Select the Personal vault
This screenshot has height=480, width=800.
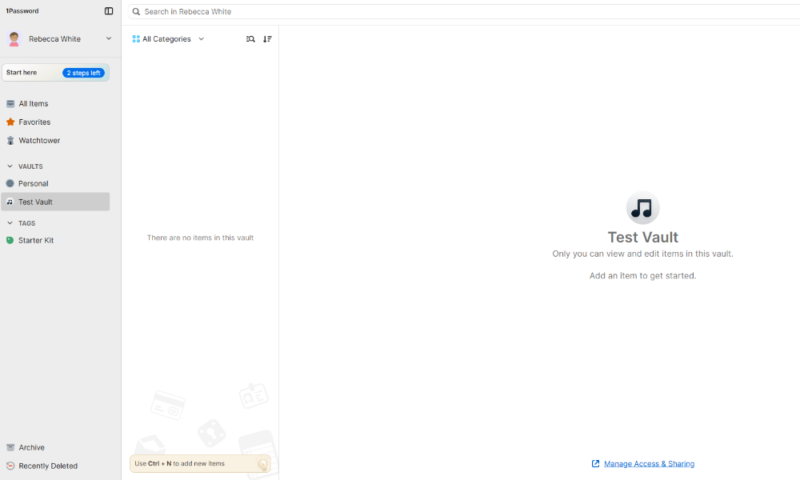pyautogui.click(x=56, y=184)
